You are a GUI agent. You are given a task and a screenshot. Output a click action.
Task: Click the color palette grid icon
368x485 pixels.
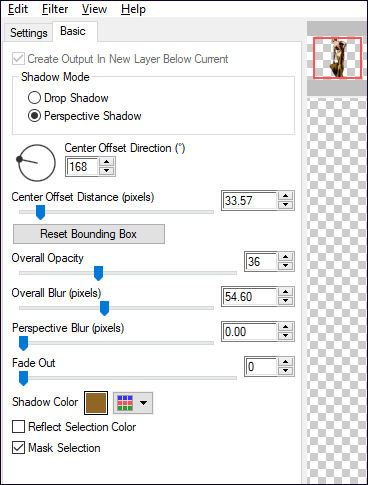[125, 403]
